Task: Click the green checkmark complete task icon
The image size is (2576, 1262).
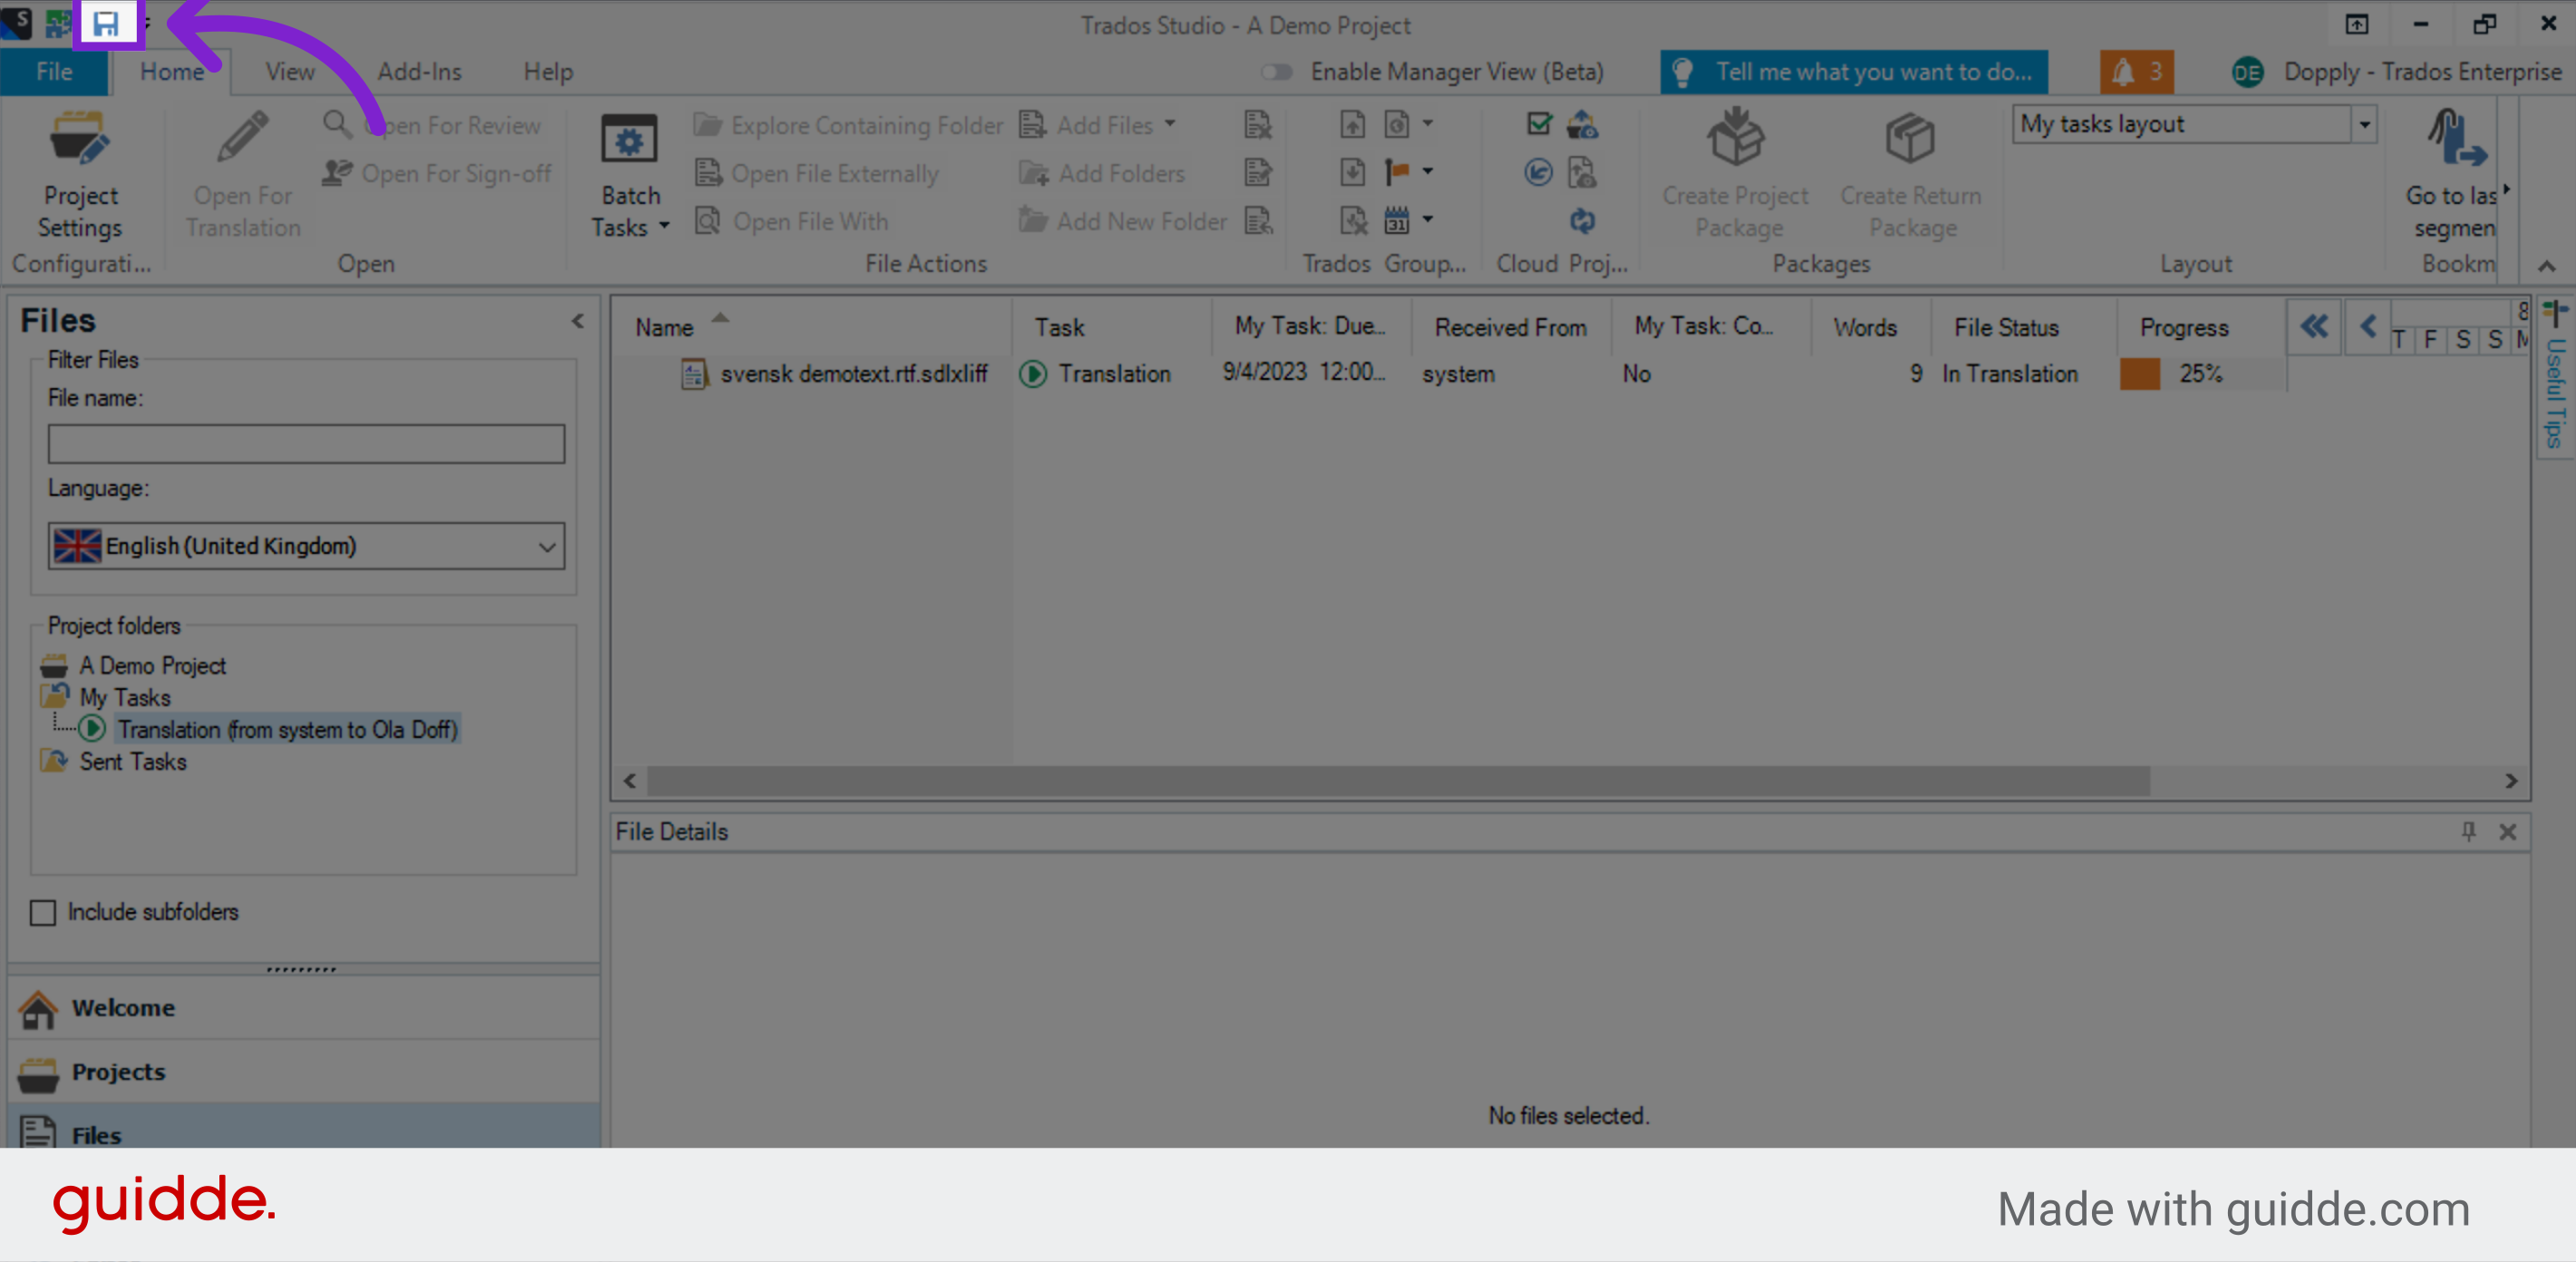Action: pyautogui.click(x=1539, y=124)
